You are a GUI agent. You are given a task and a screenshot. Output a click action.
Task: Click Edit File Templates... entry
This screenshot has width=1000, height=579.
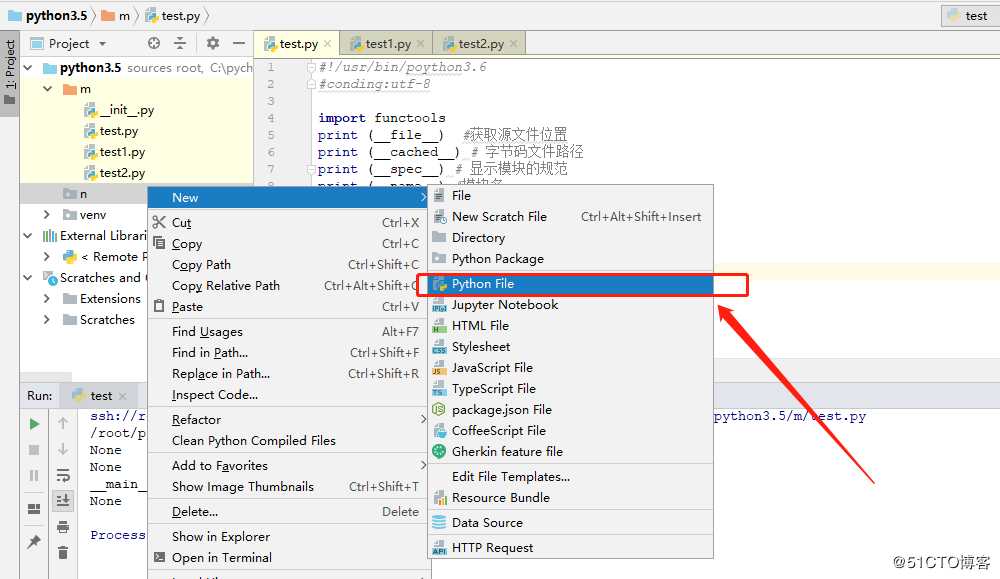tap(570, 477)
